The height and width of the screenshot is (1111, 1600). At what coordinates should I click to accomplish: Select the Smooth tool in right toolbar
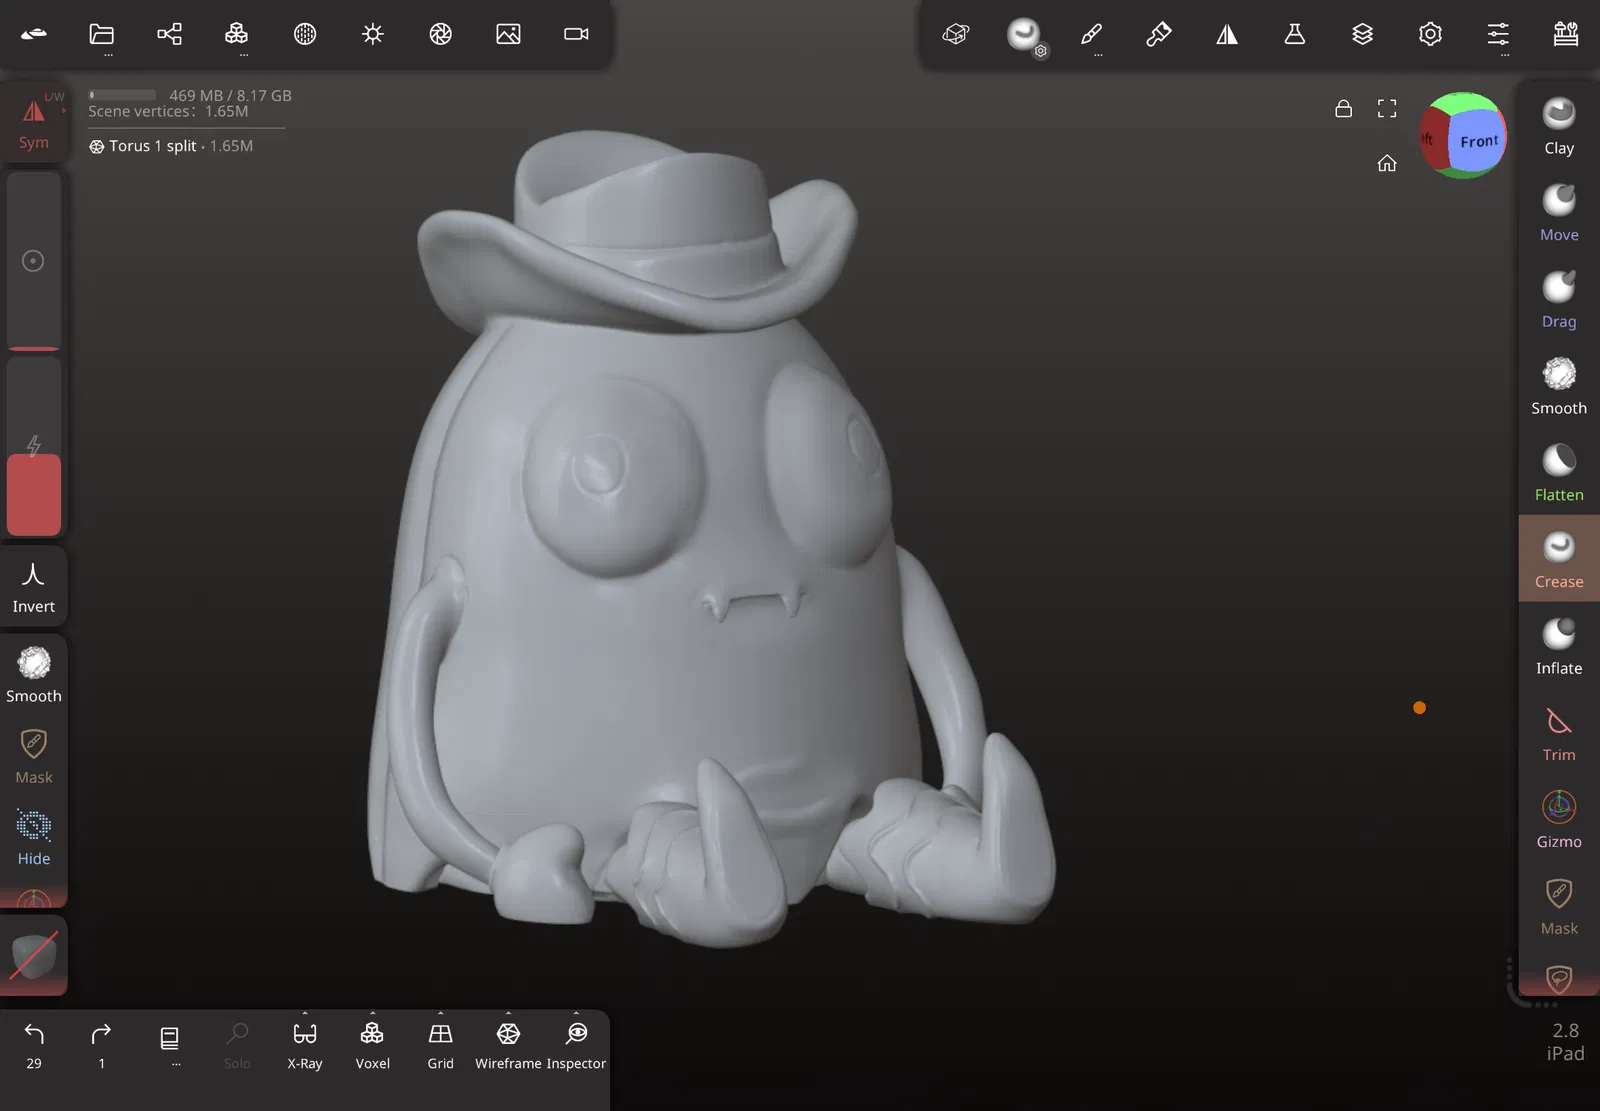1559,386
